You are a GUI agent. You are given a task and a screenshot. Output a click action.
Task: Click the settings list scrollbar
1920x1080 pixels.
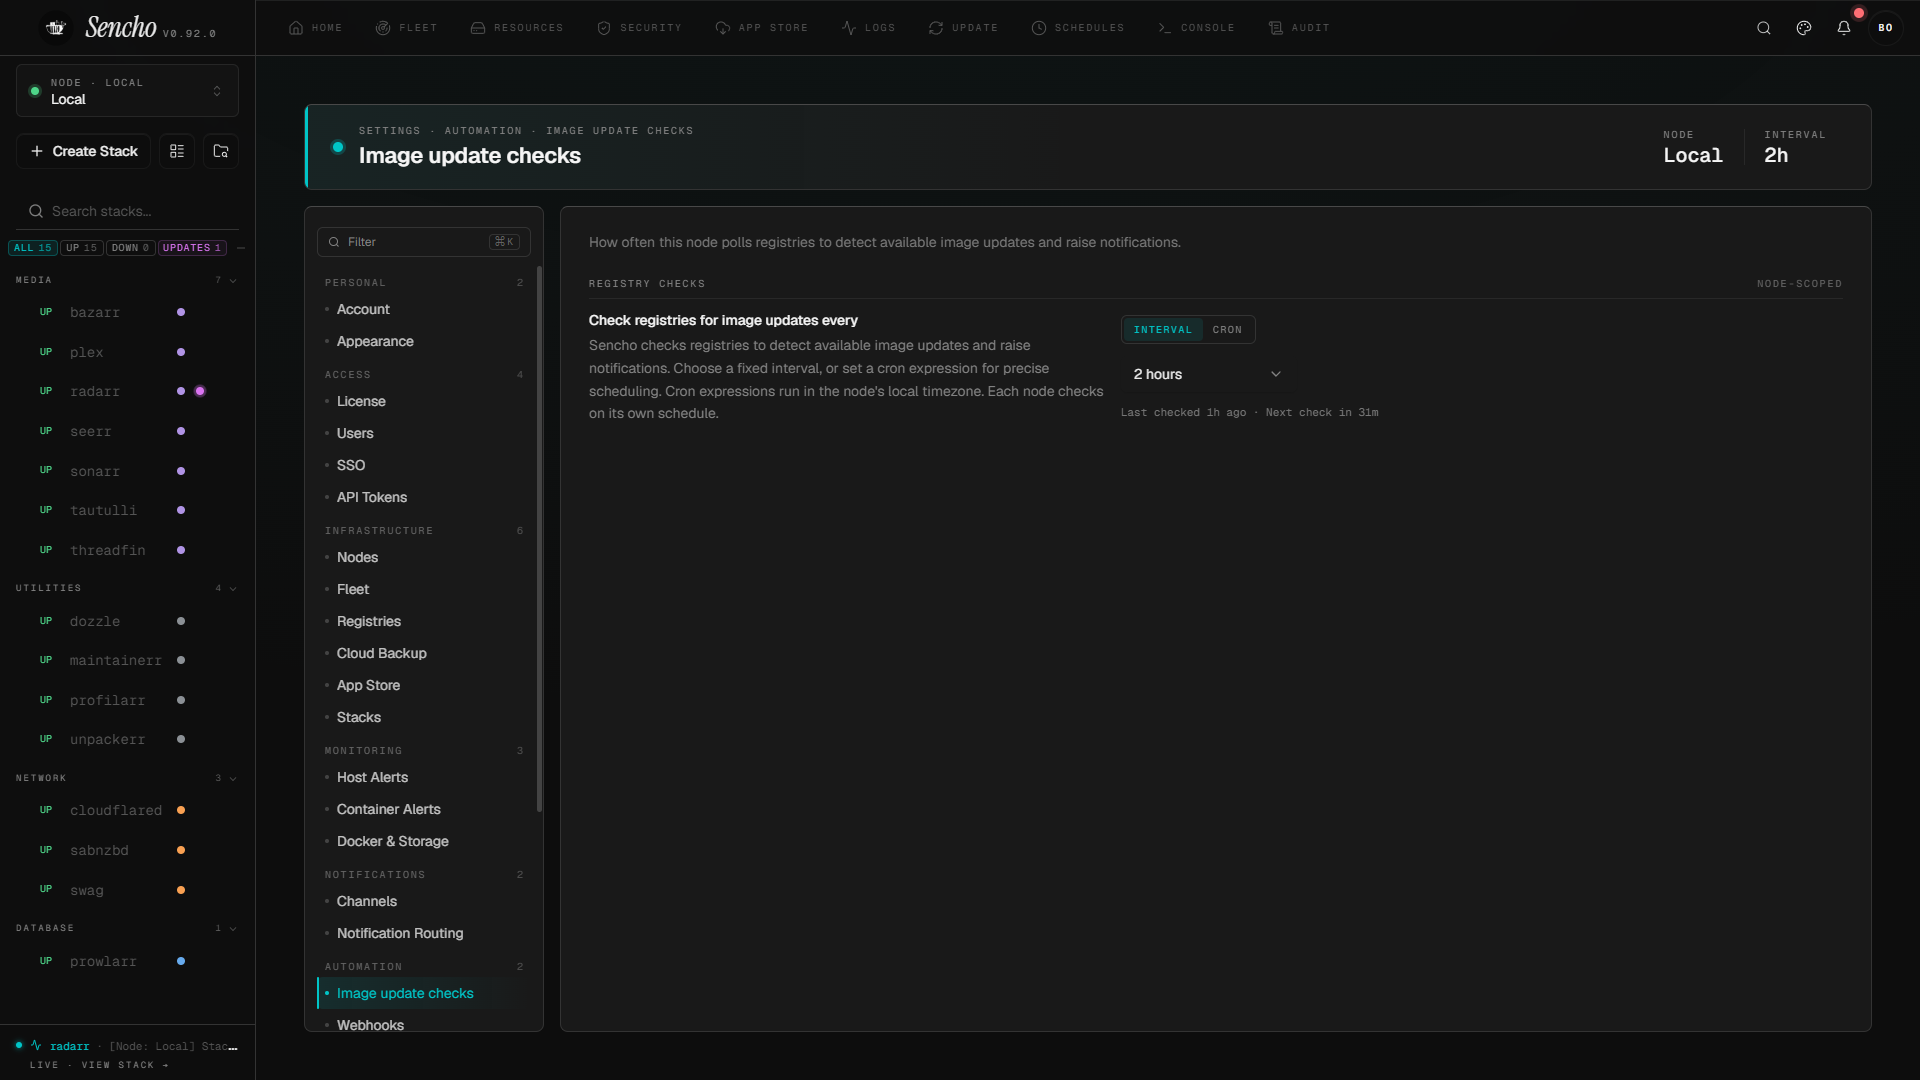tap(540, 540)
